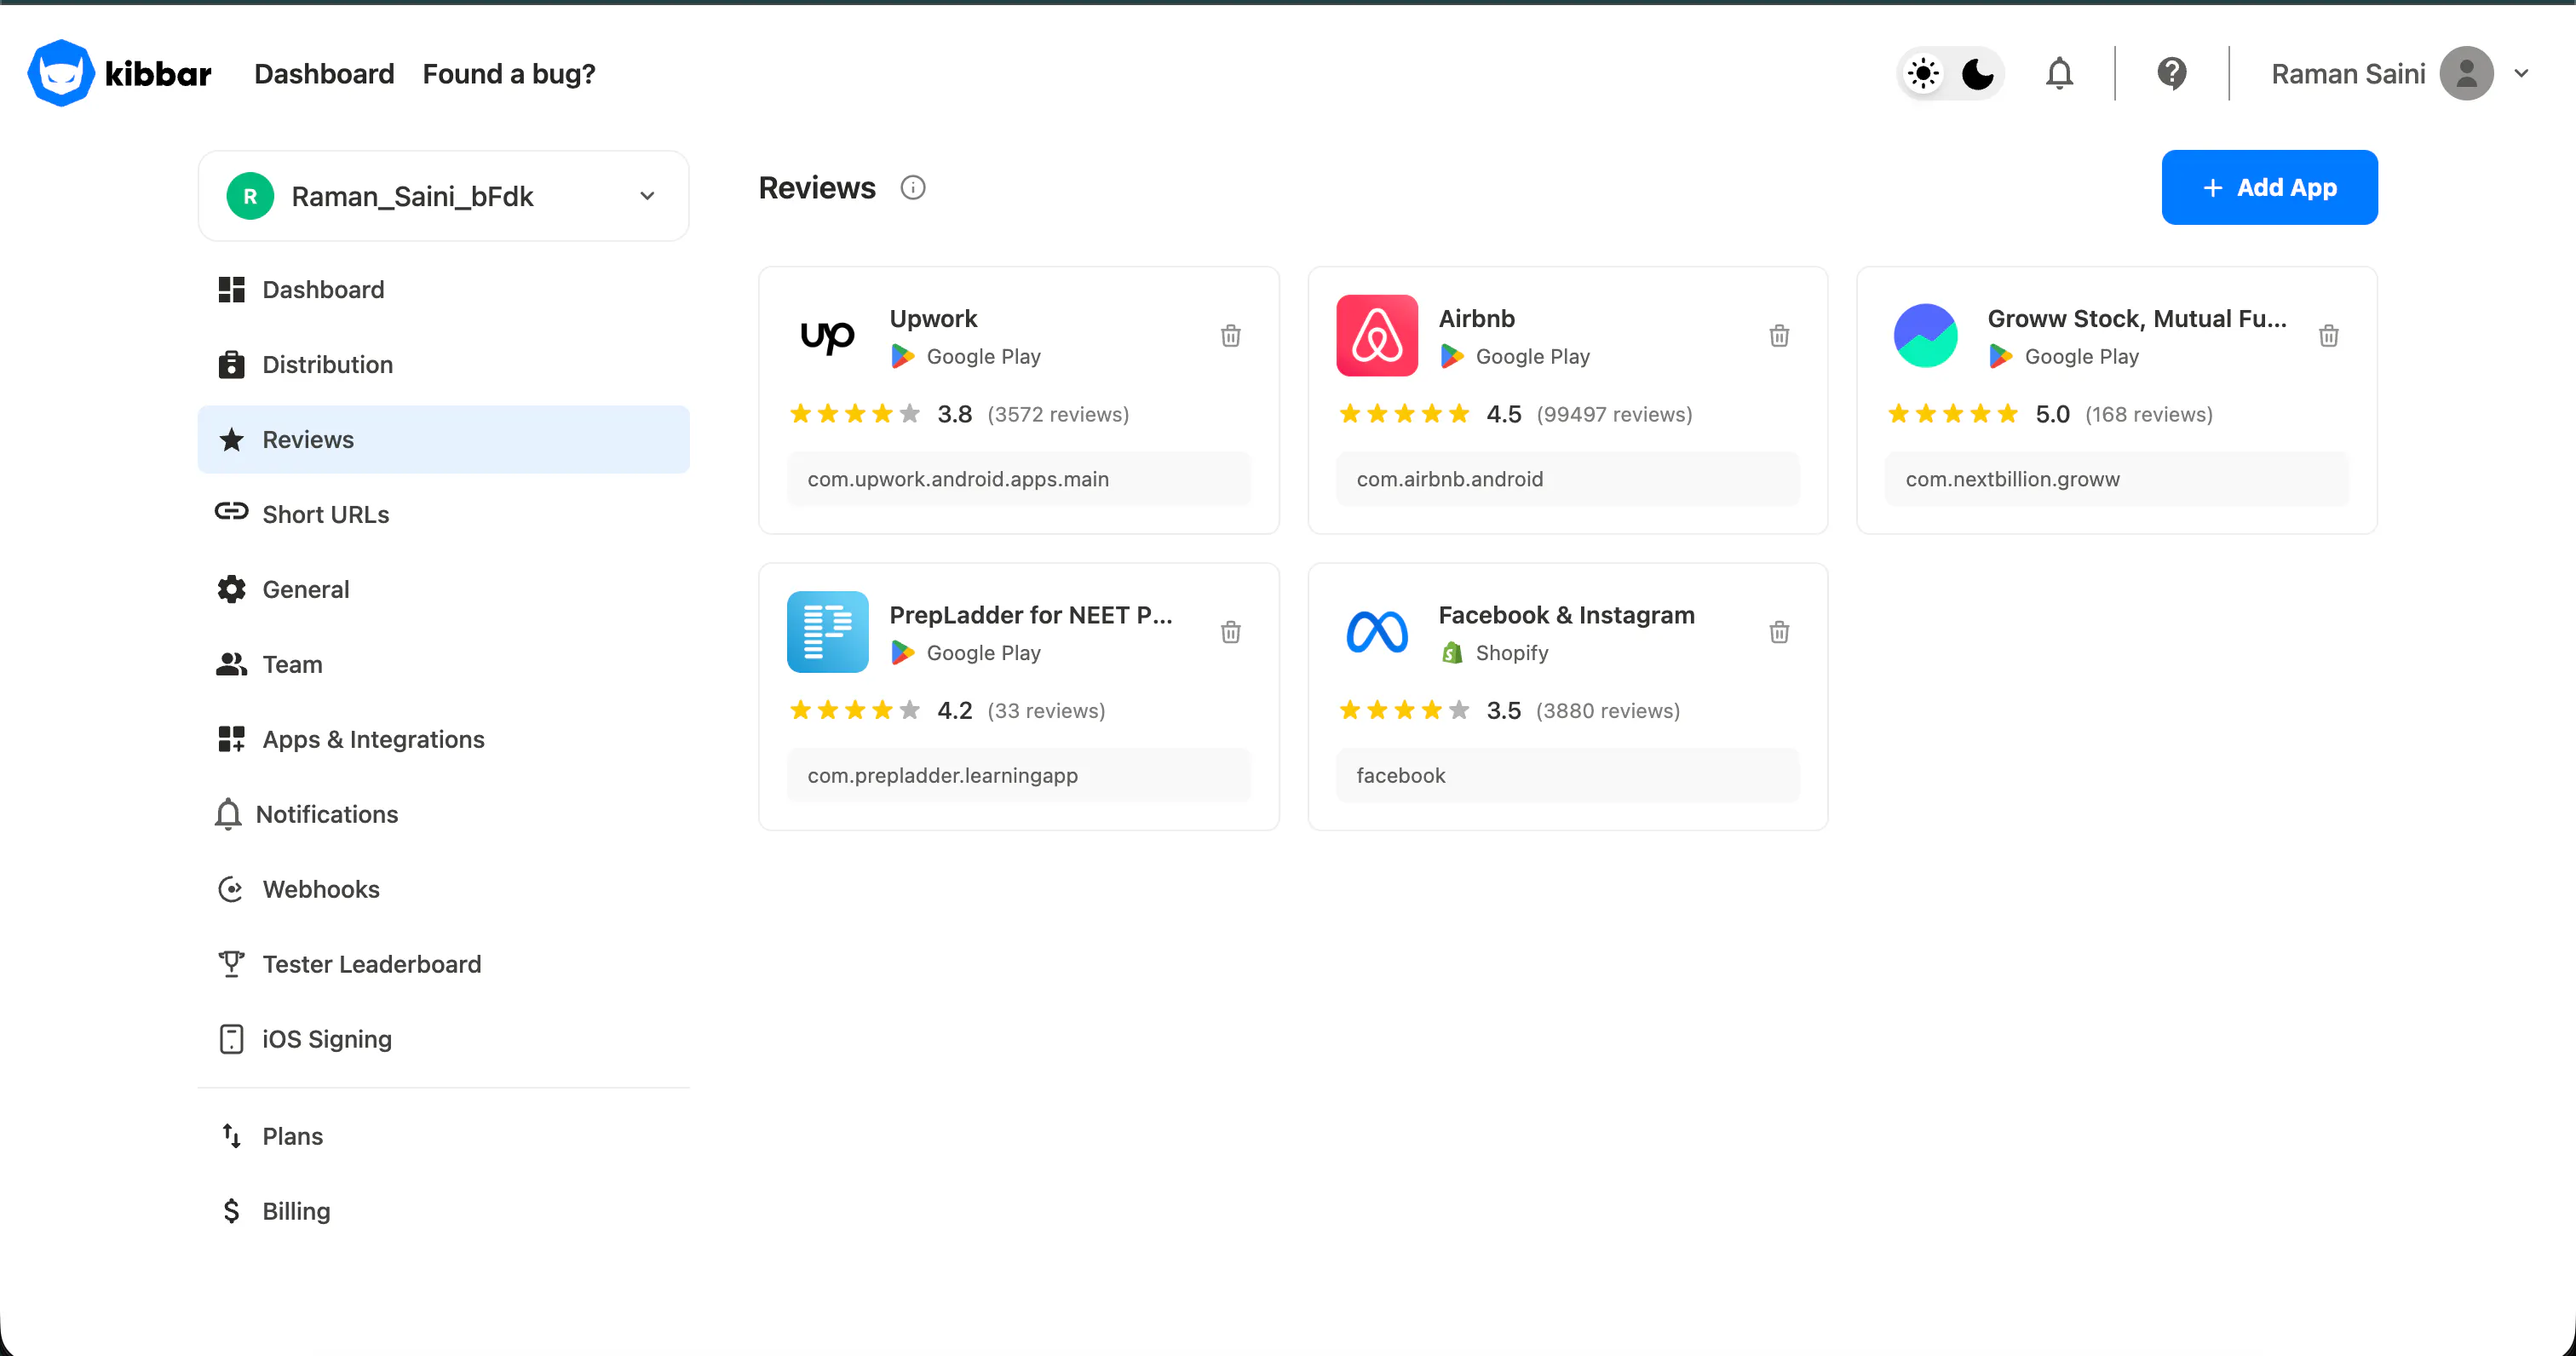Click the Dashboard link in top navigation
This screenshot has width=2576, height=1356.
coord(324,74)
